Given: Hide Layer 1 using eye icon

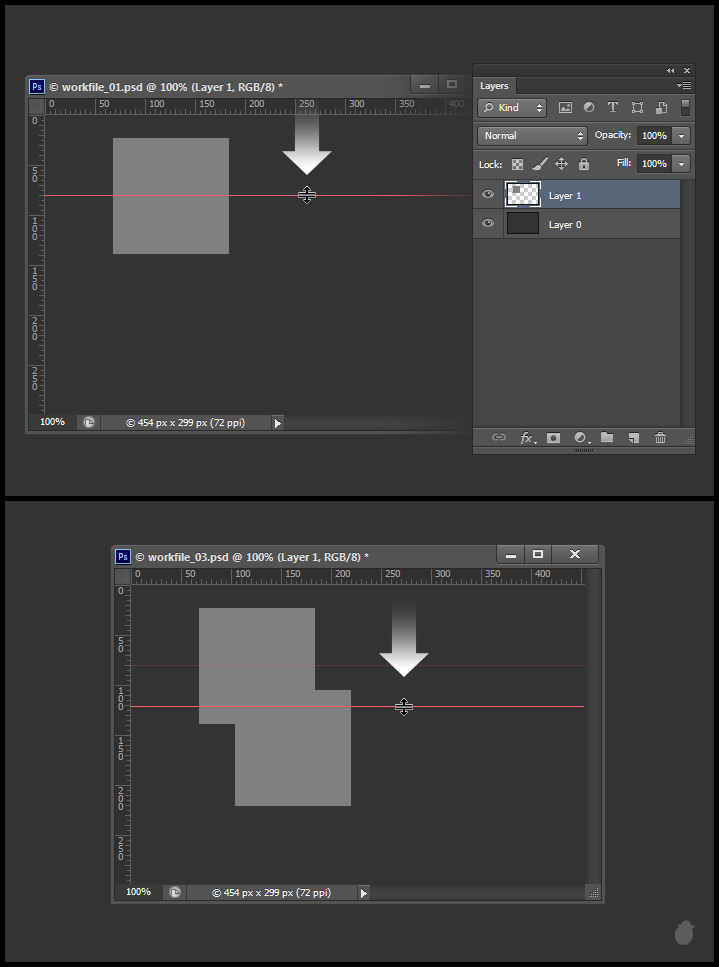Looking at the screenshot, I should (x=488, y=195).
